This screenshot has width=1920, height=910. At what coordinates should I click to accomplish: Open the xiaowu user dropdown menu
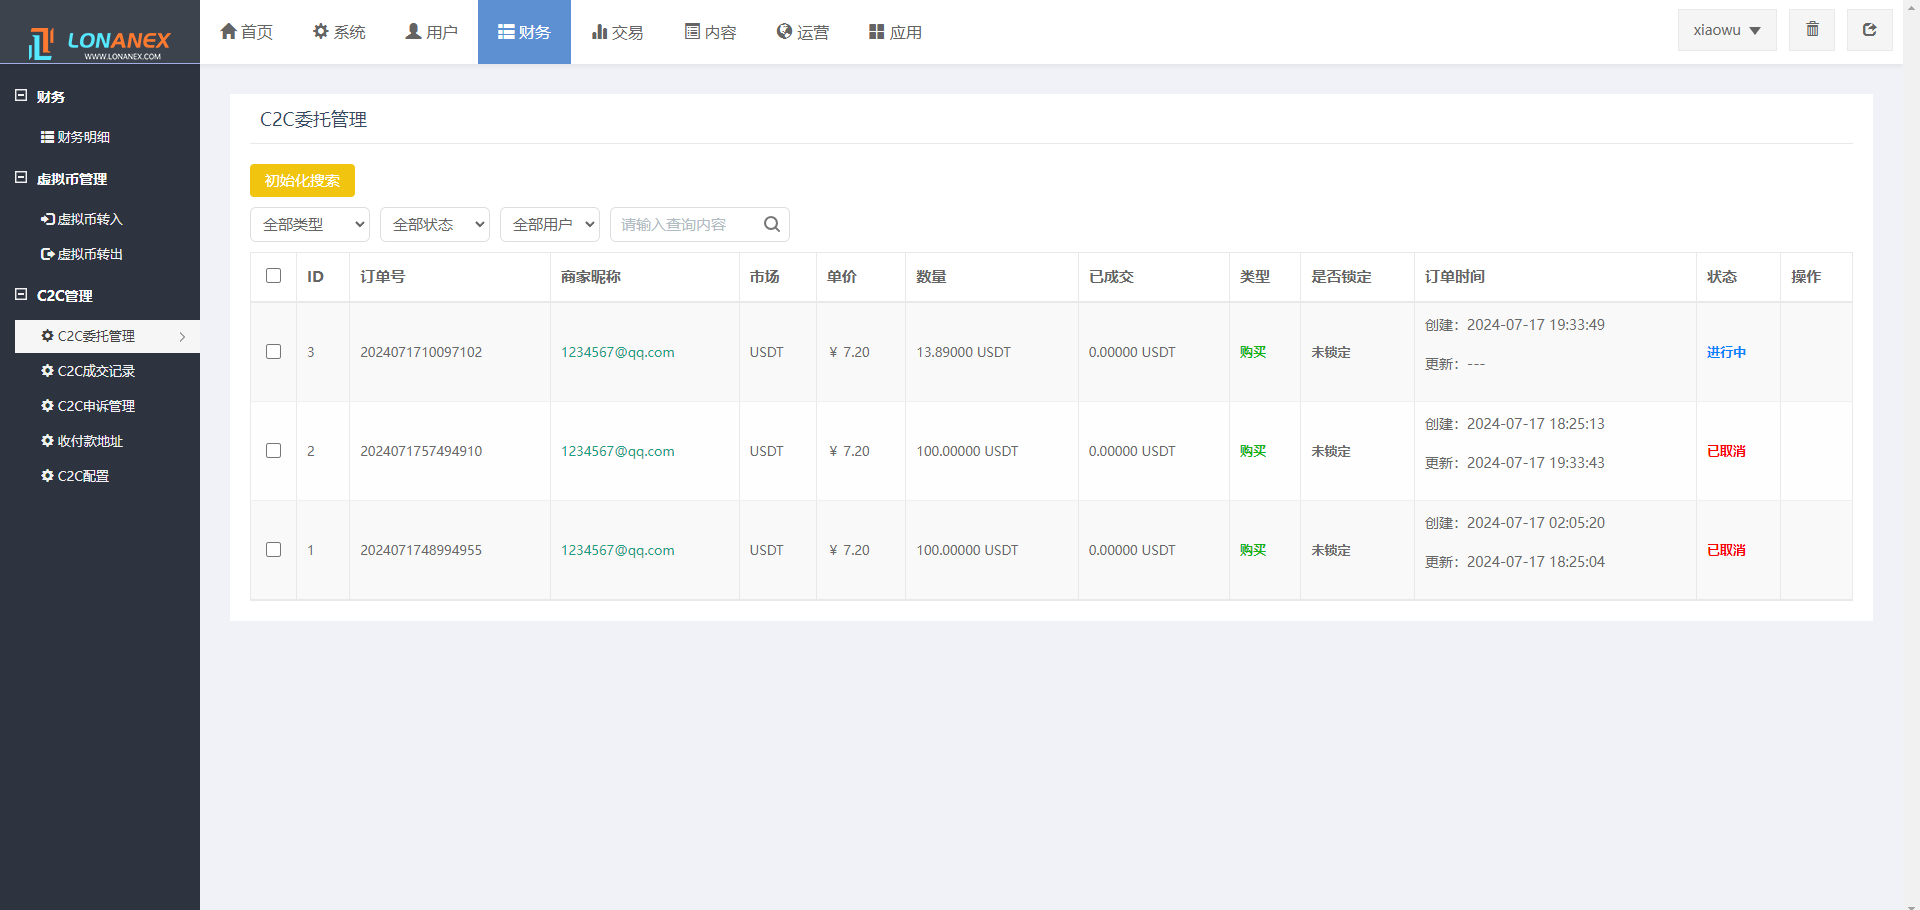pos(1726,30)
